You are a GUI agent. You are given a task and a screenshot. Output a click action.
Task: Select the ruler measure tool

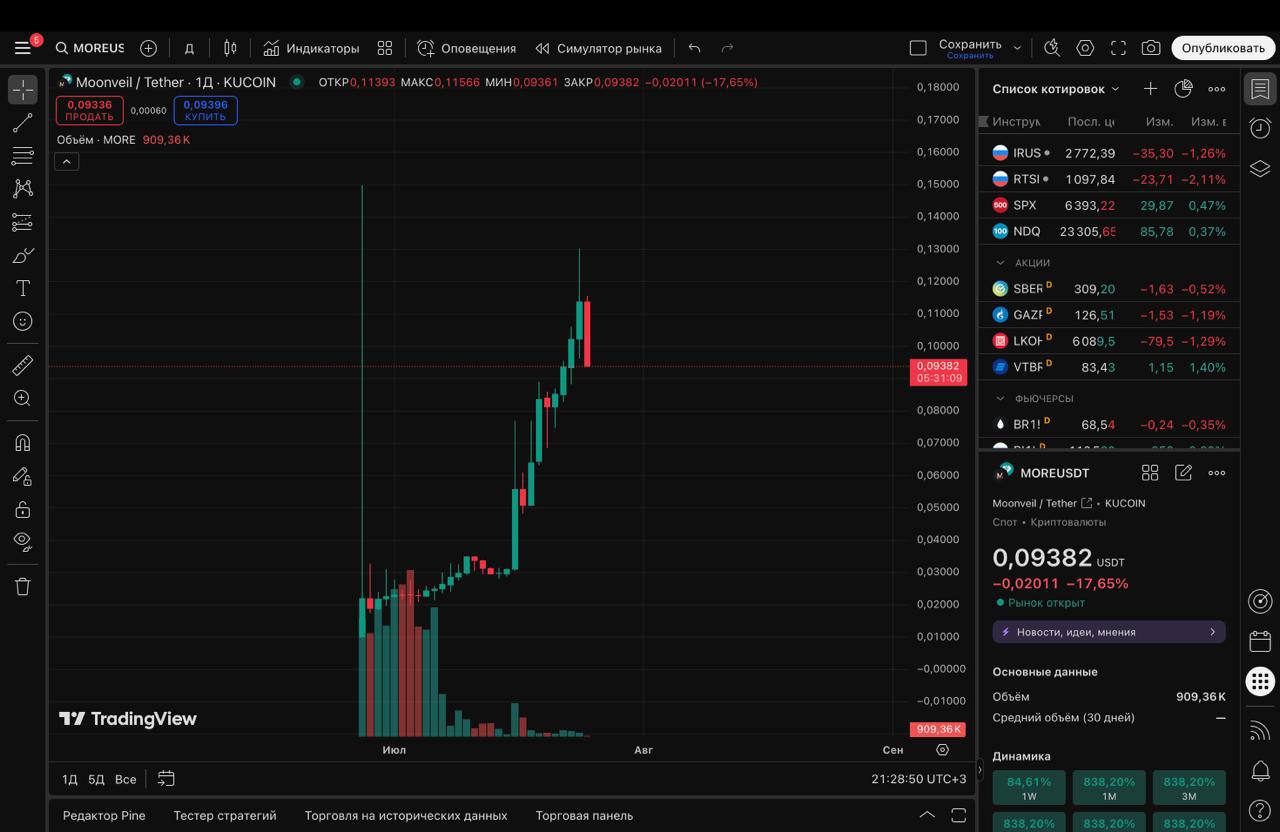pos(23,365)
